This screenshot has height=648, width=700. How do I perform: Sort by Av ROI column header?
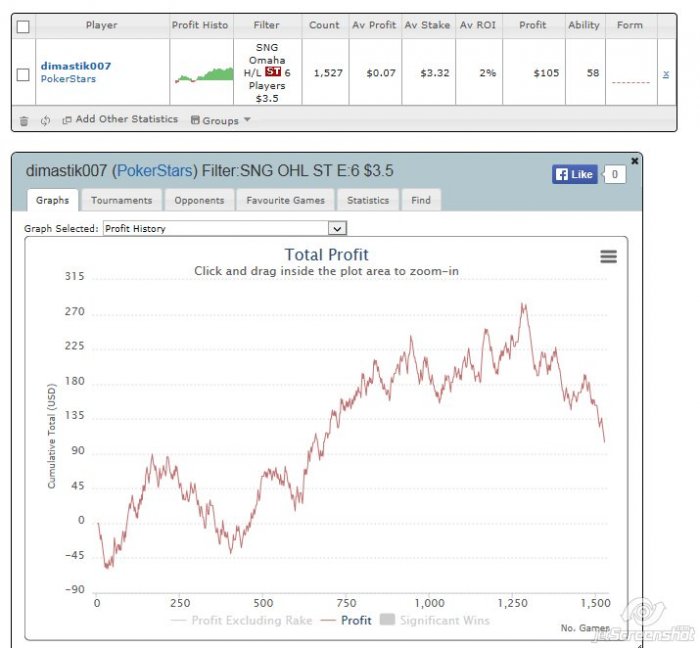coord(478,25)
